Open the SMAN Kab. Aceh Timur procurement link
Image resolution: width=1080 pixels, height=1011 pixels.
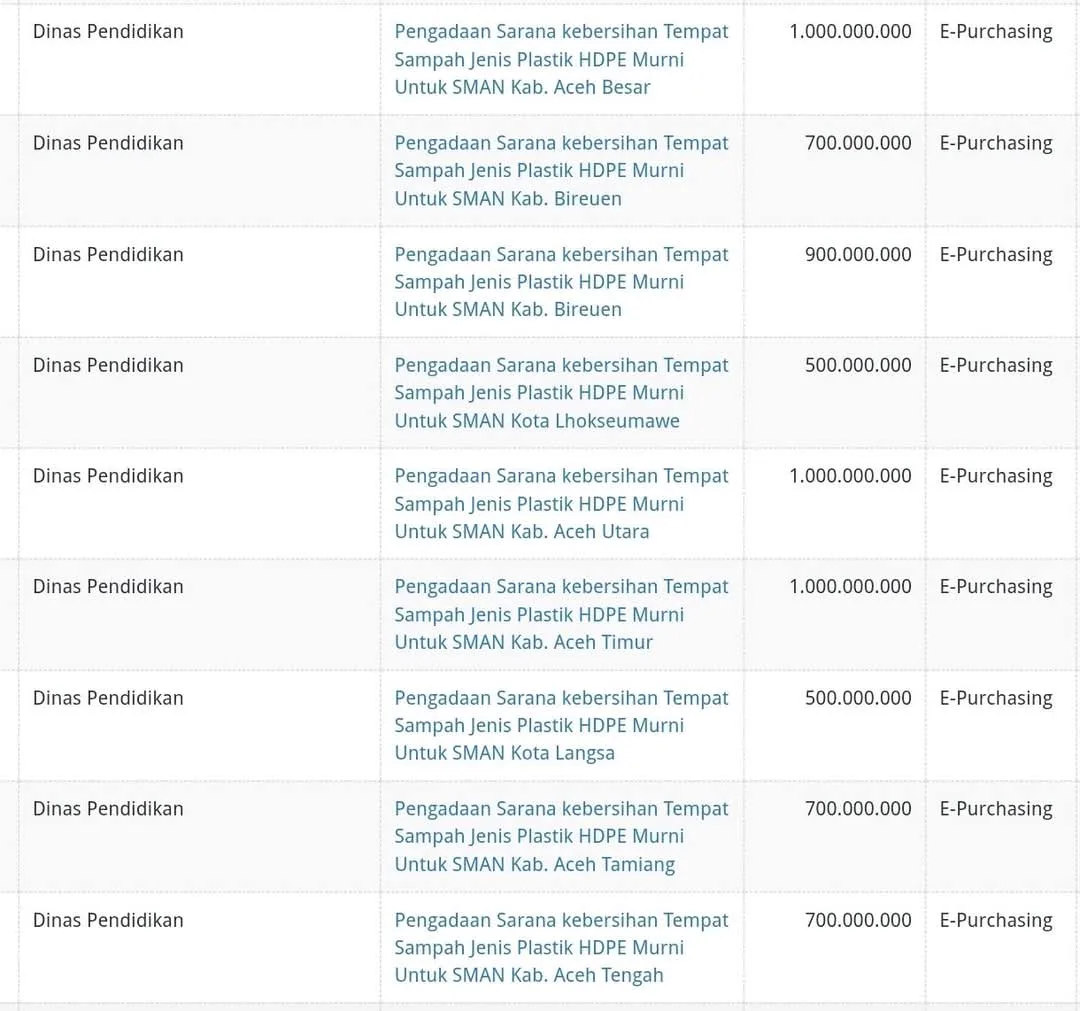click(561, 614)
